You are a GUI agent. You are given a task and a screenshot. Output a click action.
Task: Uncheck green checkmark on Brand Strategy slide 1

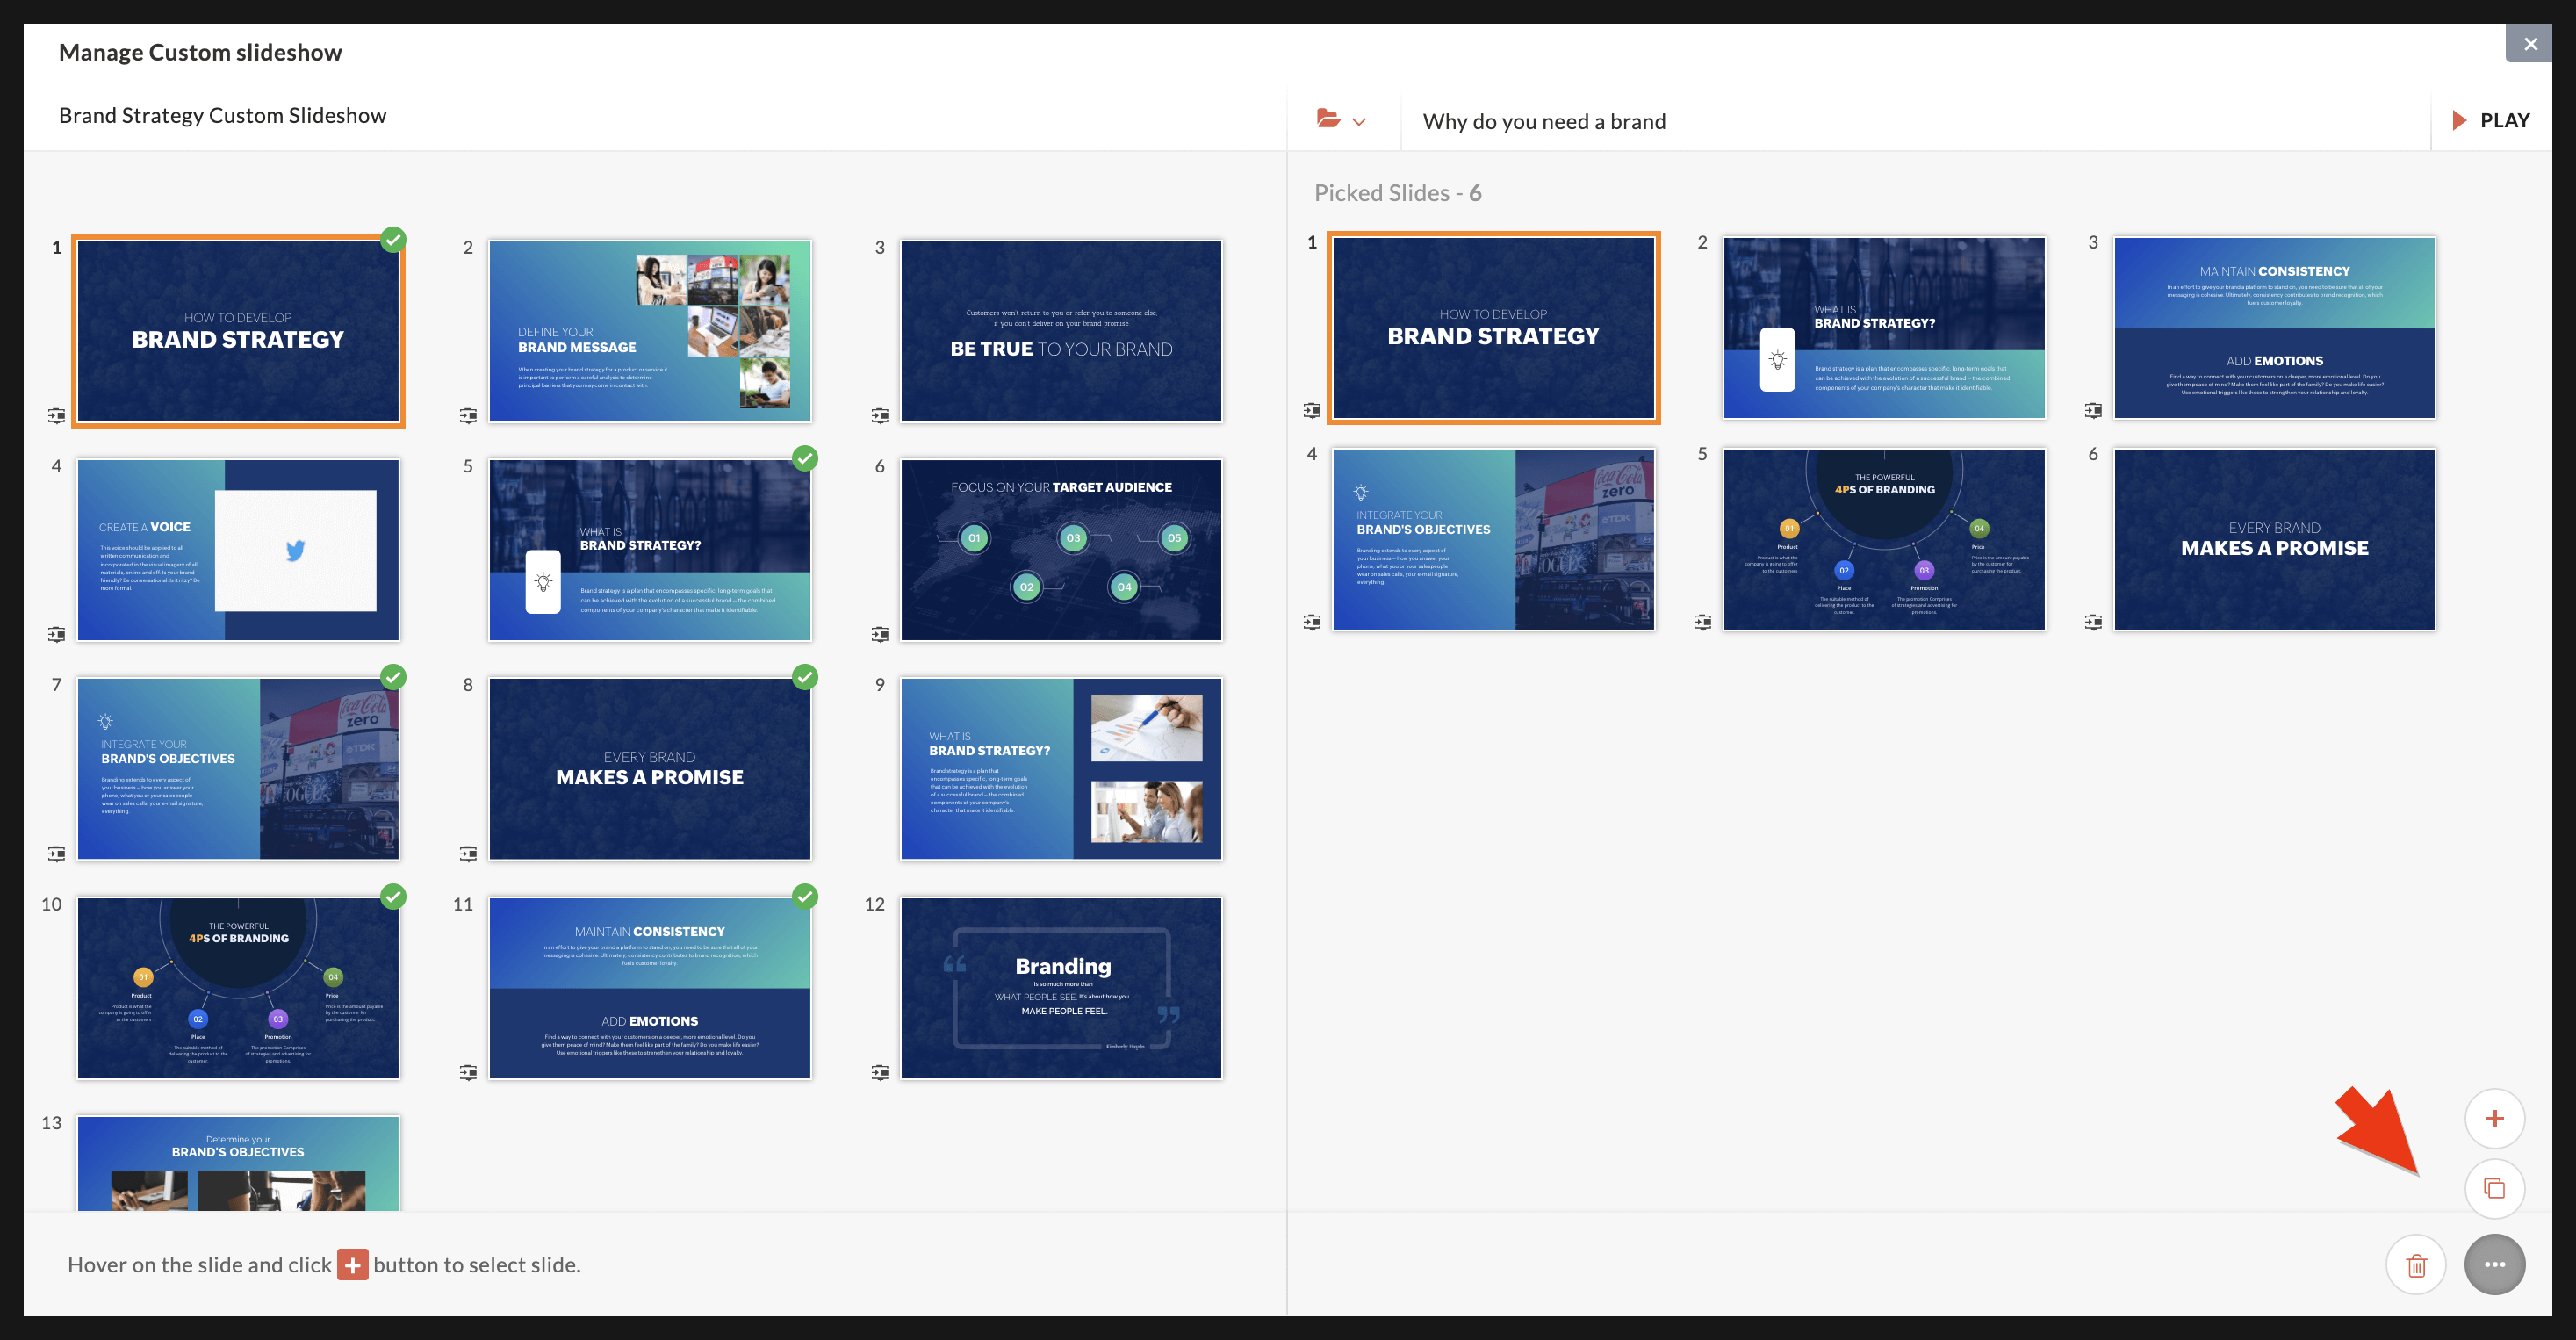(394, 240)
